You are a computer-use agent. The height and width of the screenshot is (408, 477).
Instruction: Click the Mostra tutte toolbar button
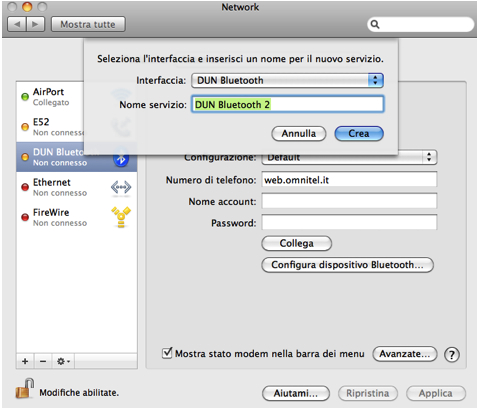pos(88,24)
